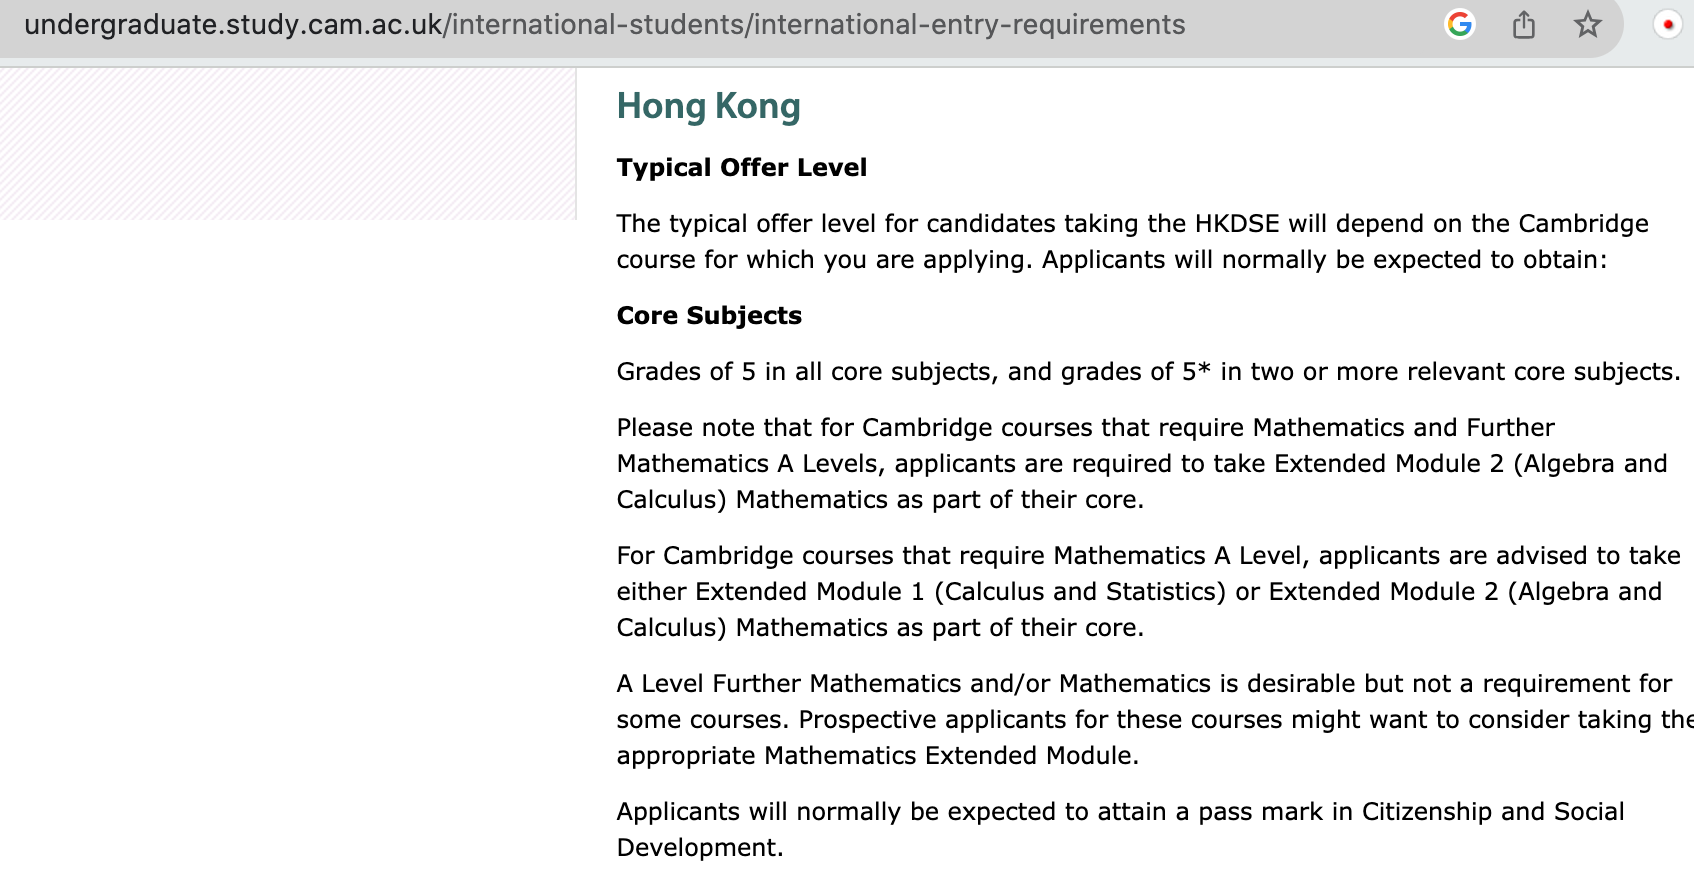The height and width of the screenshot is (870, 1694).
Task: Click text 'Extended Module 1 (Calculus and Statistics)'
Action: click(961, 591)
